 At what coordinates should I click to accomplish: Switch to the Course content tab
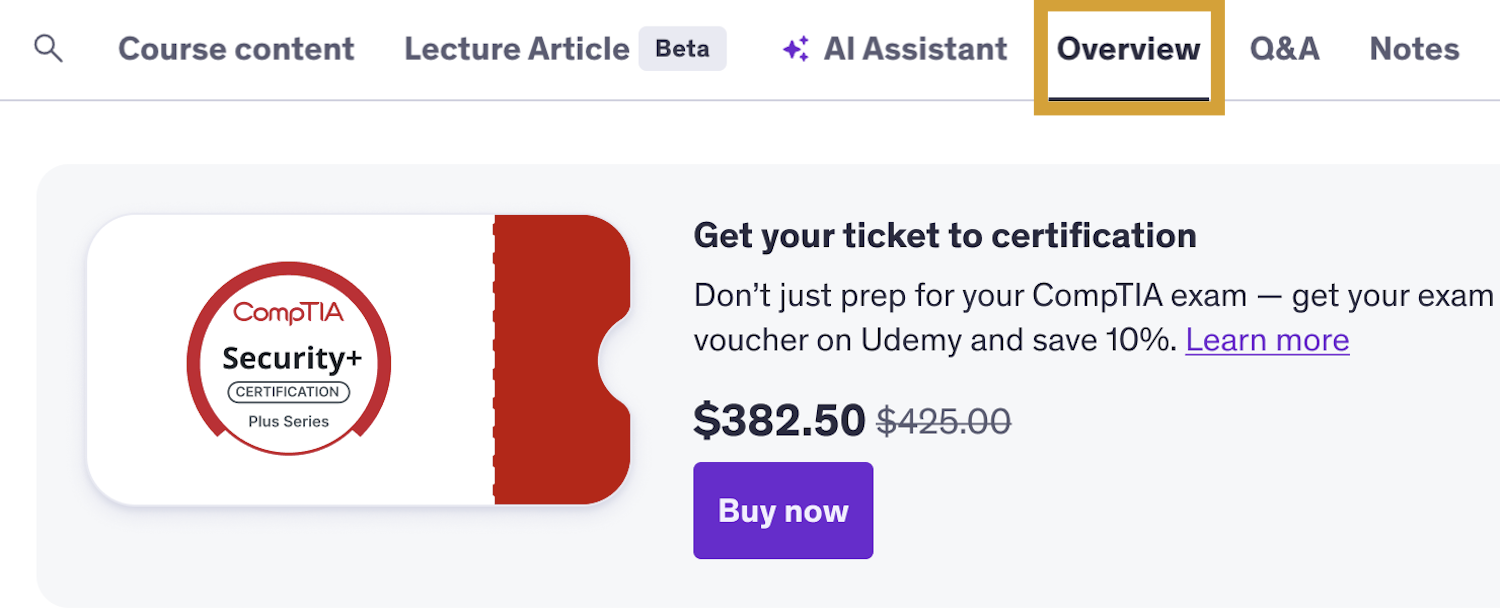(236, 48)
